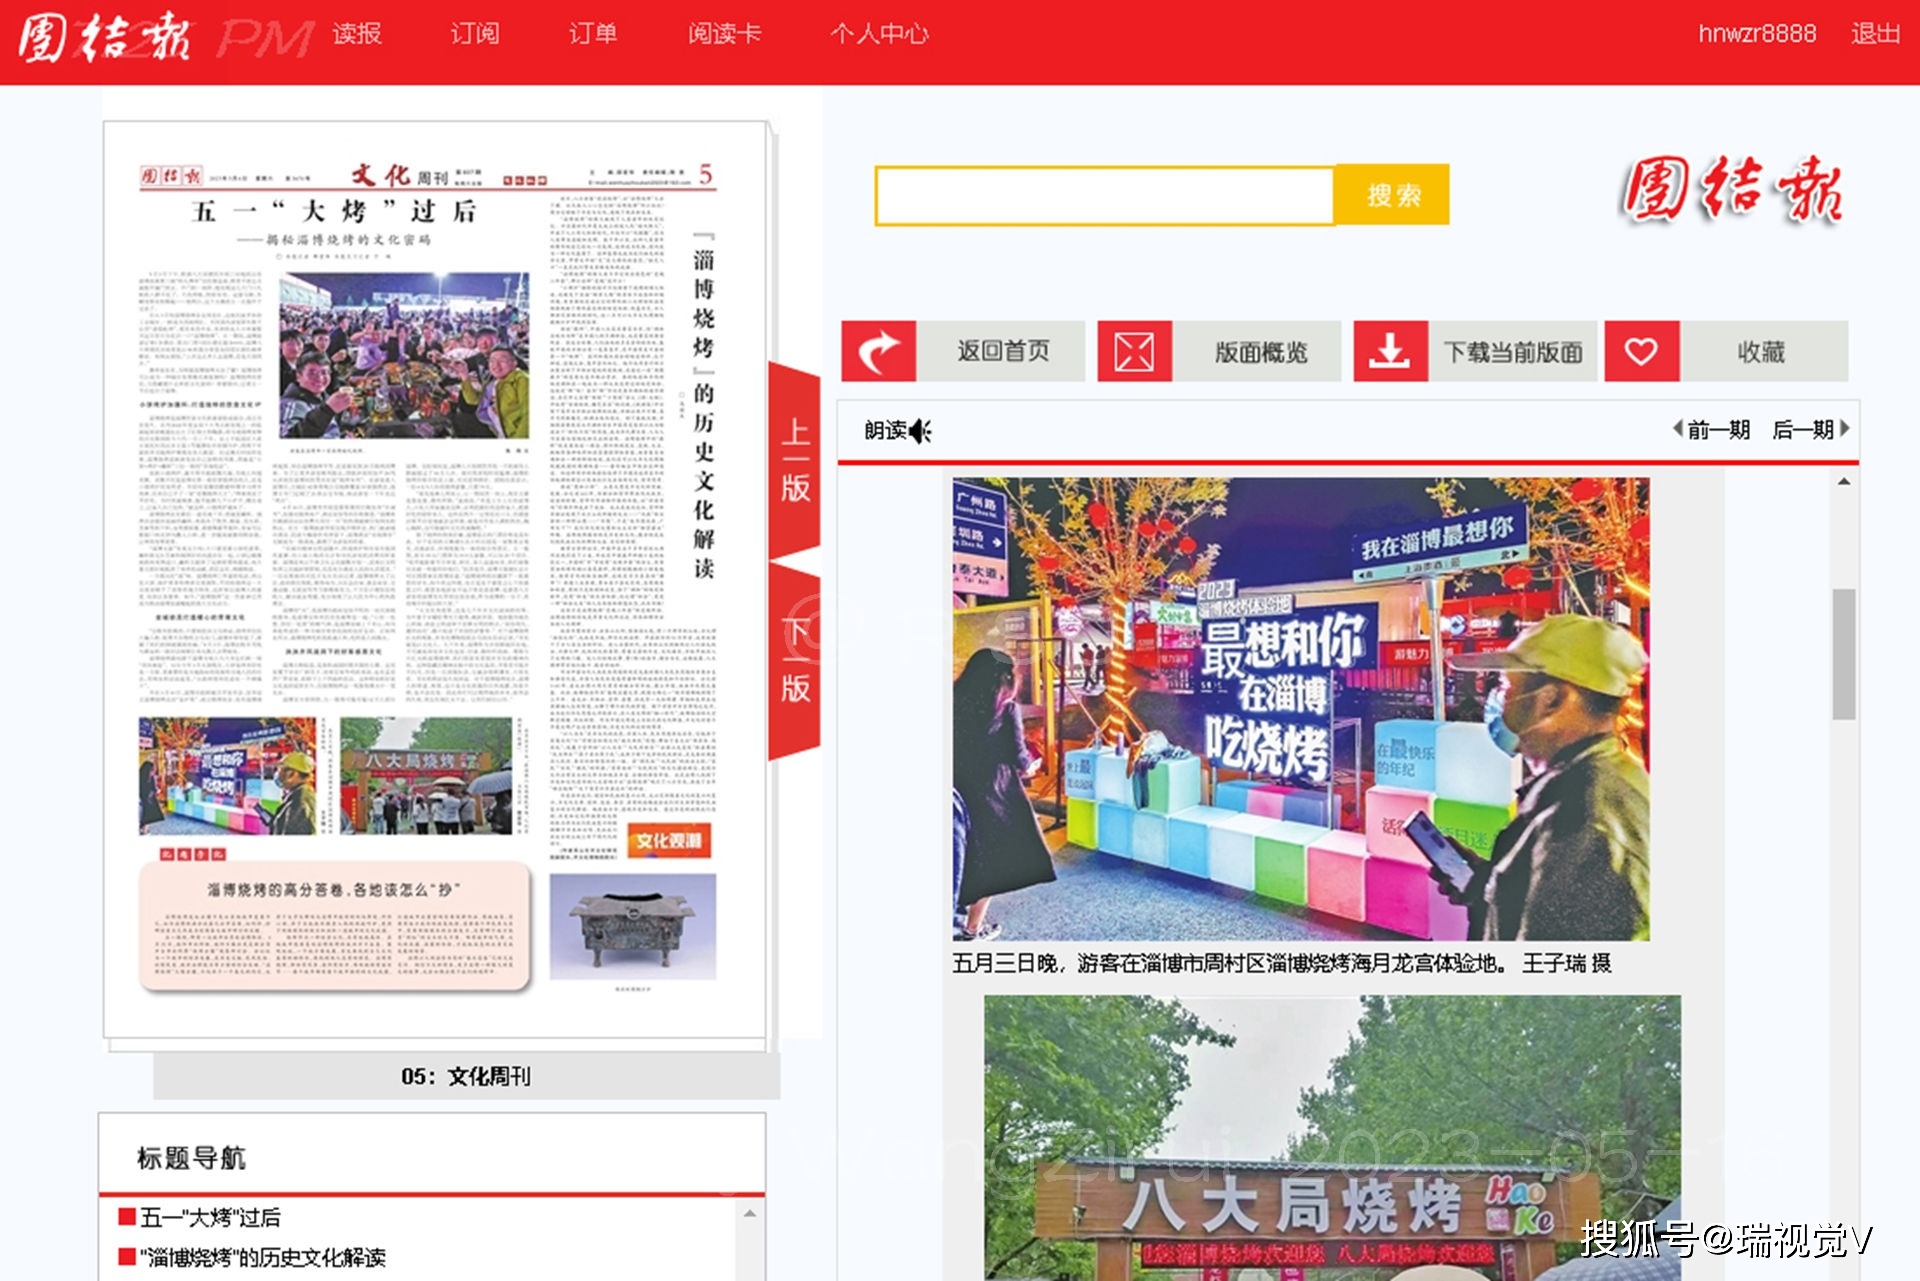
Task: Open the 读报 menu item
Action: [x=357, y=34]
